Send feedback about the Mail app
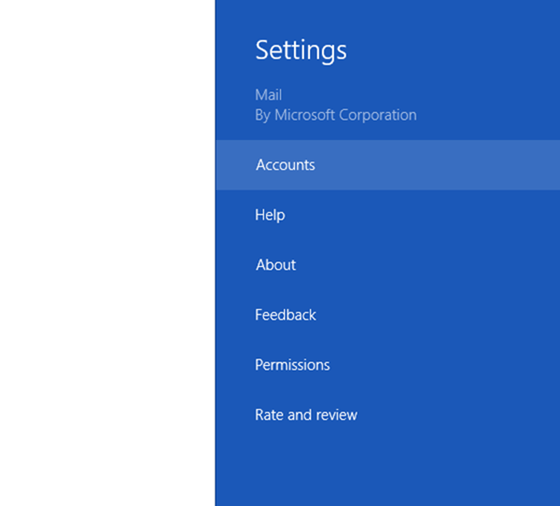 388,315
